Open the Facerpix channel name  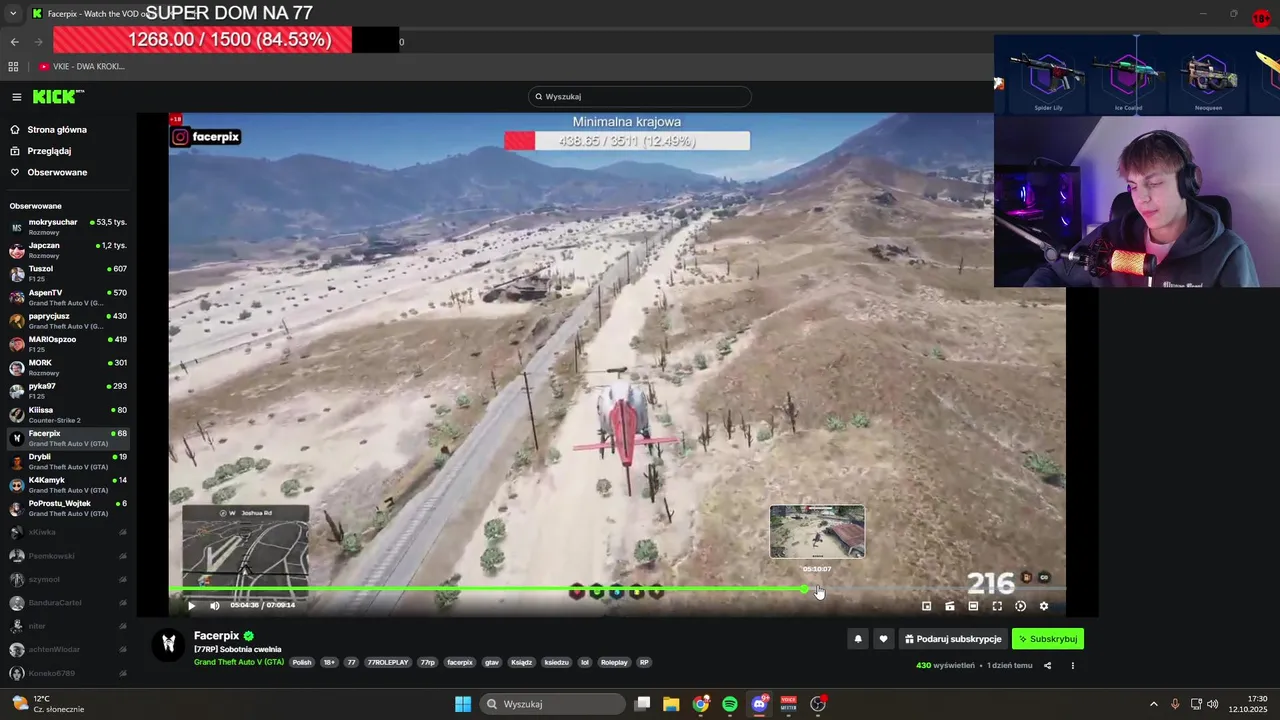(x=217, y=636)
